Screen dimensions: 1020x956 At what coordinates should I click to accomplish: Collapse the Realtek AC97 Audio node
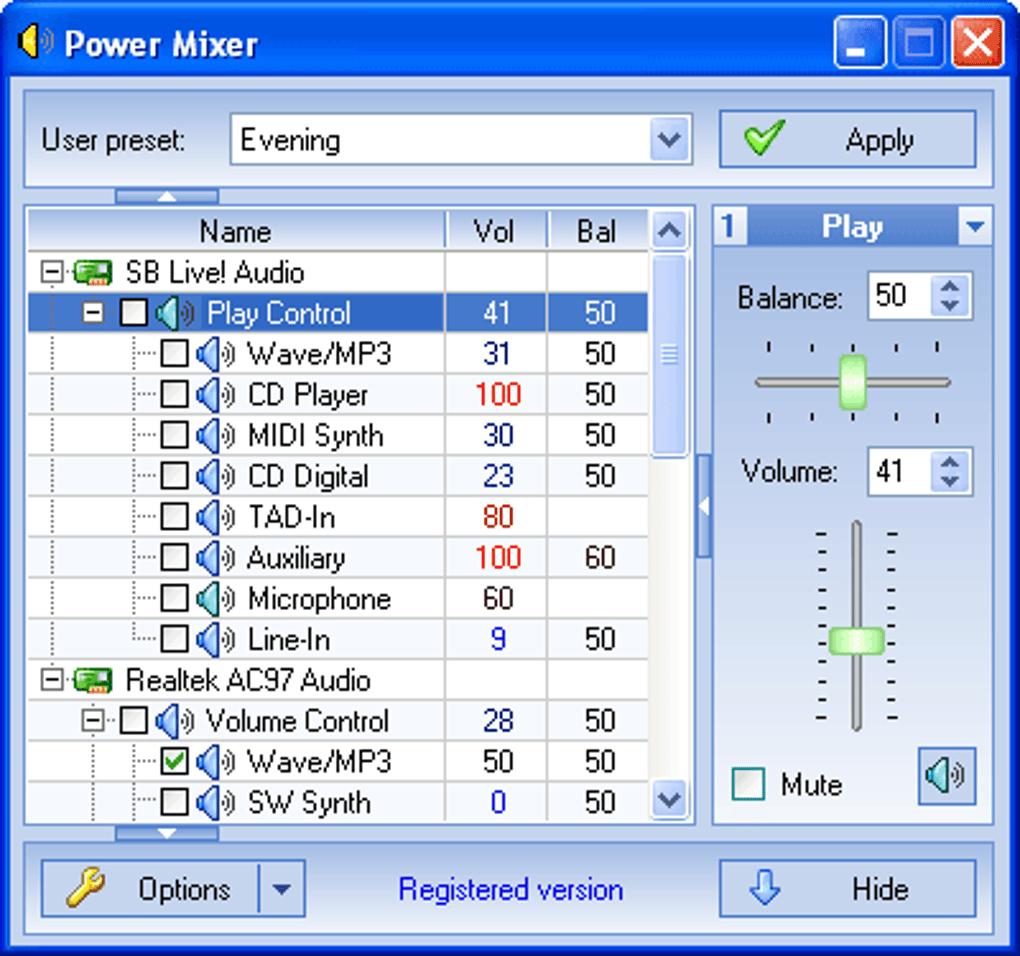(x=52, y=680)
